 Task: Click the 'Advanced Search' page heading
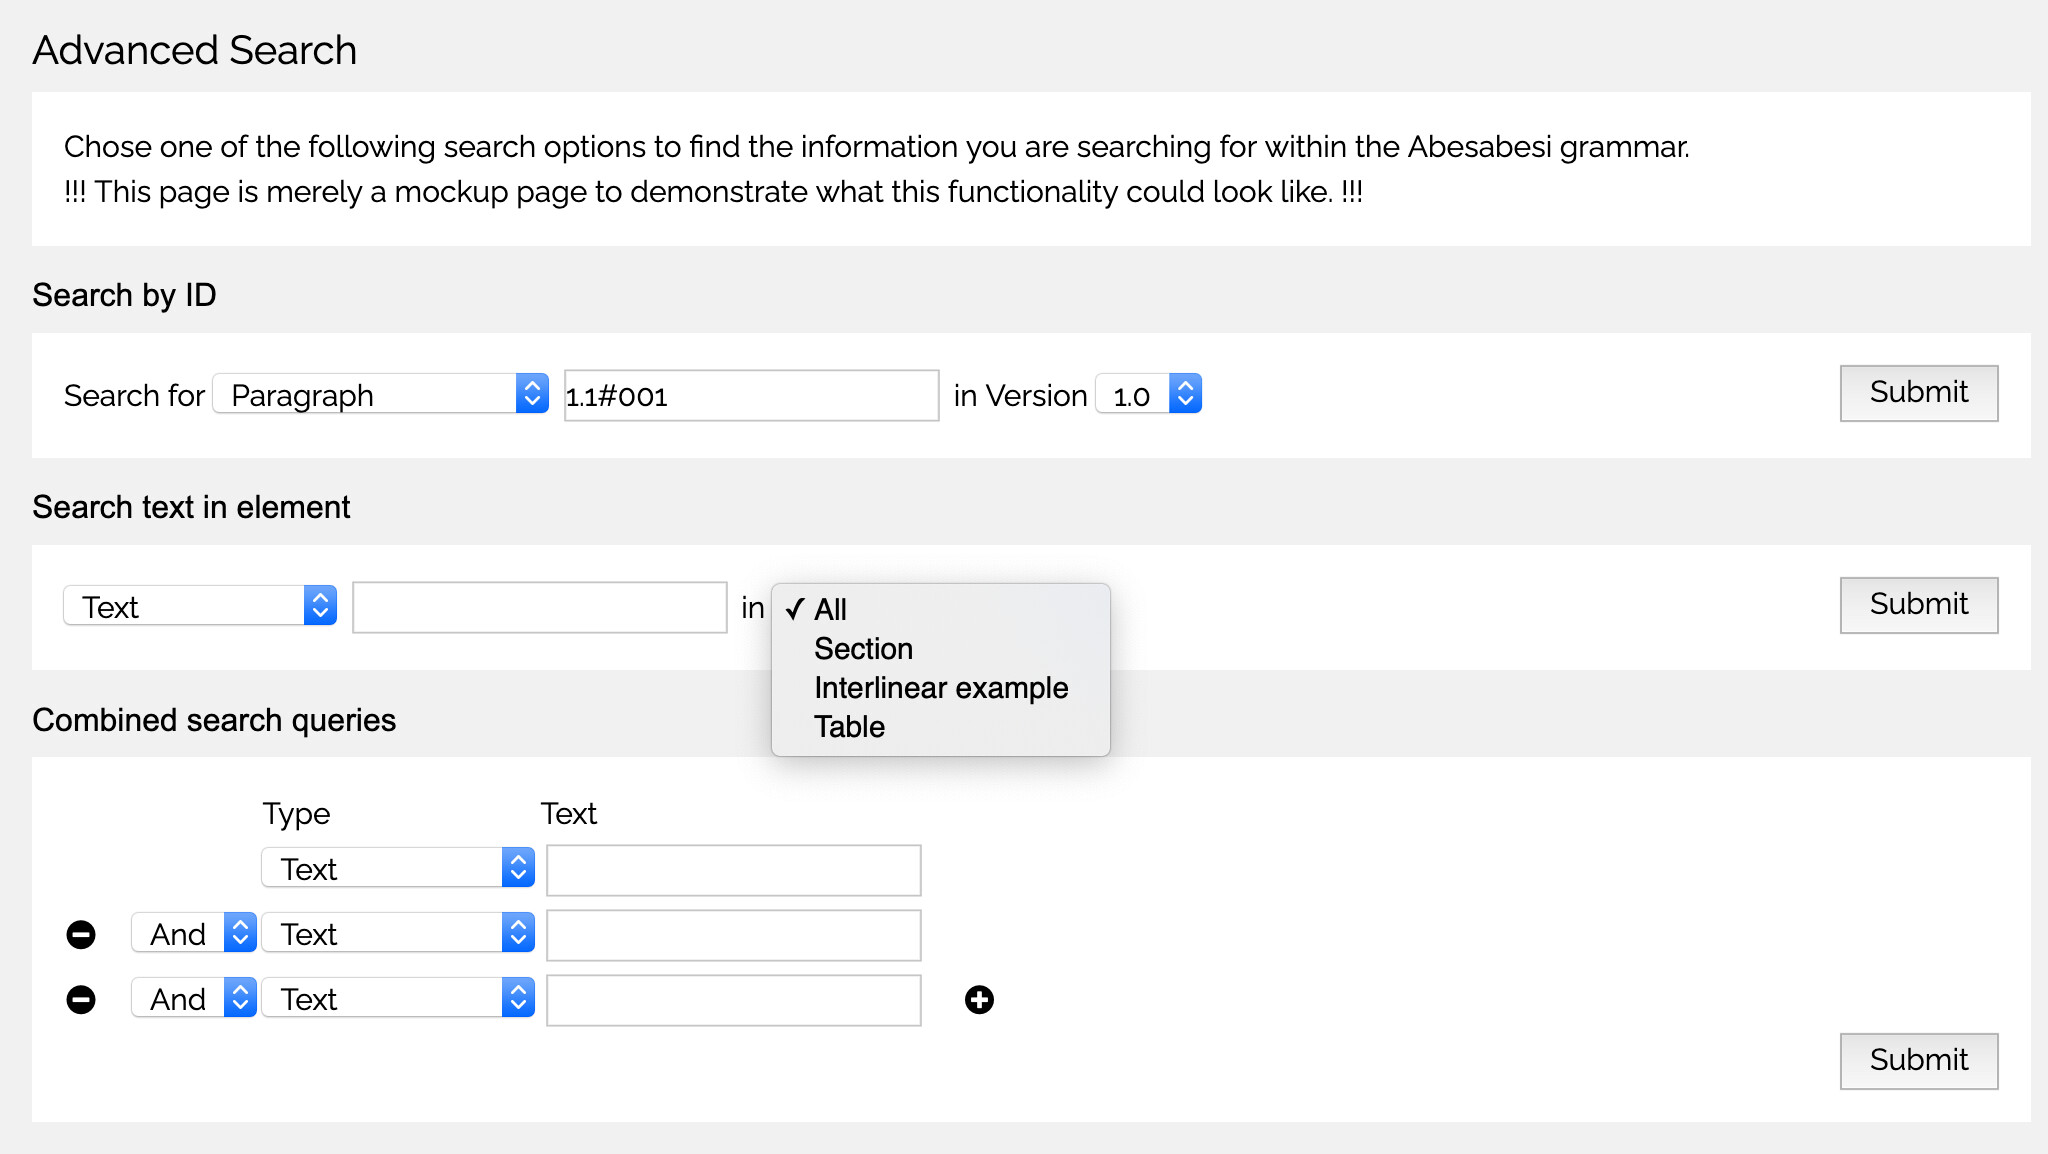pos(195,50)
